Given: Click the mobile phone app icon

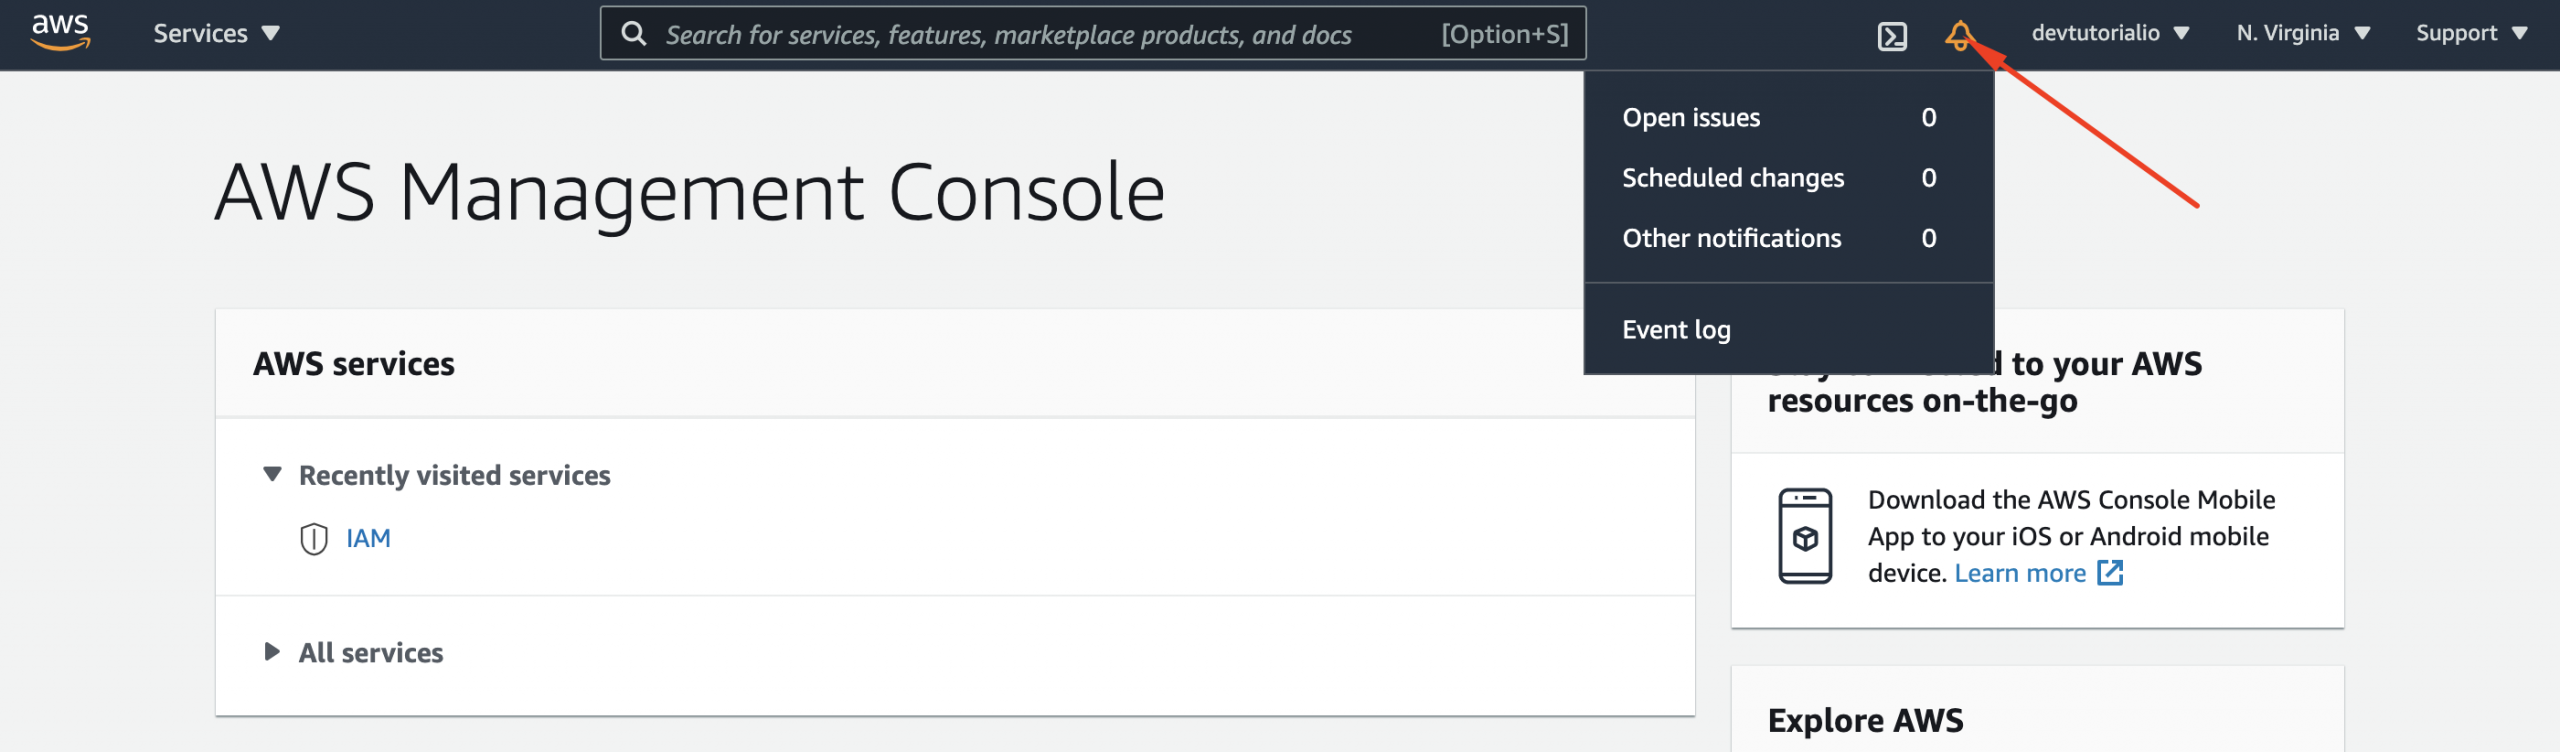Looking at the screenshot, I should click(1805, 536).
